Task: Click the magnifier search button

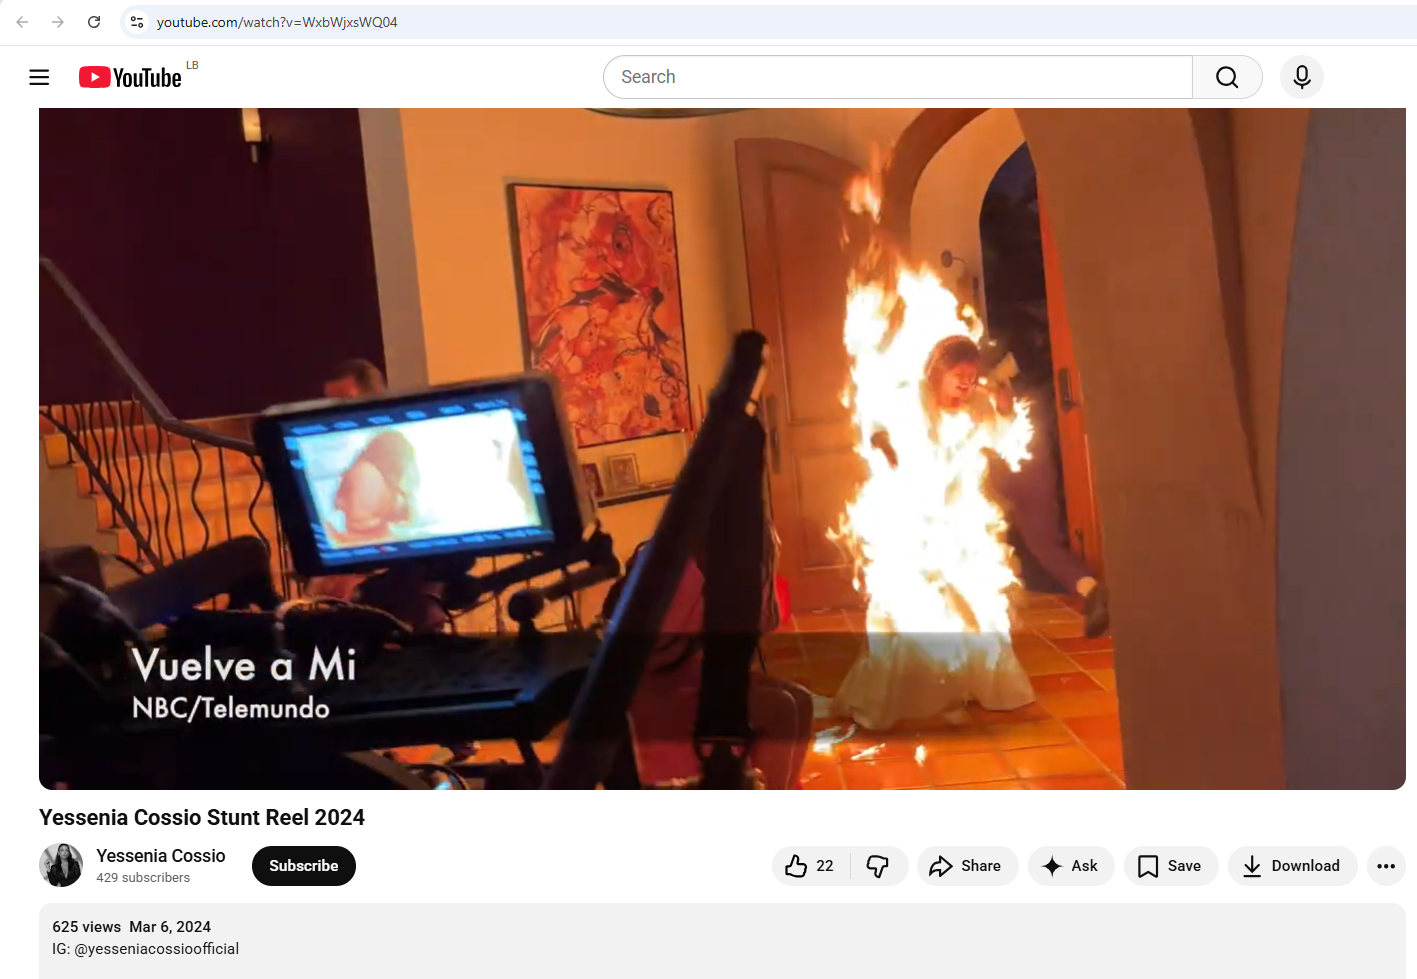Action: 1227,77
